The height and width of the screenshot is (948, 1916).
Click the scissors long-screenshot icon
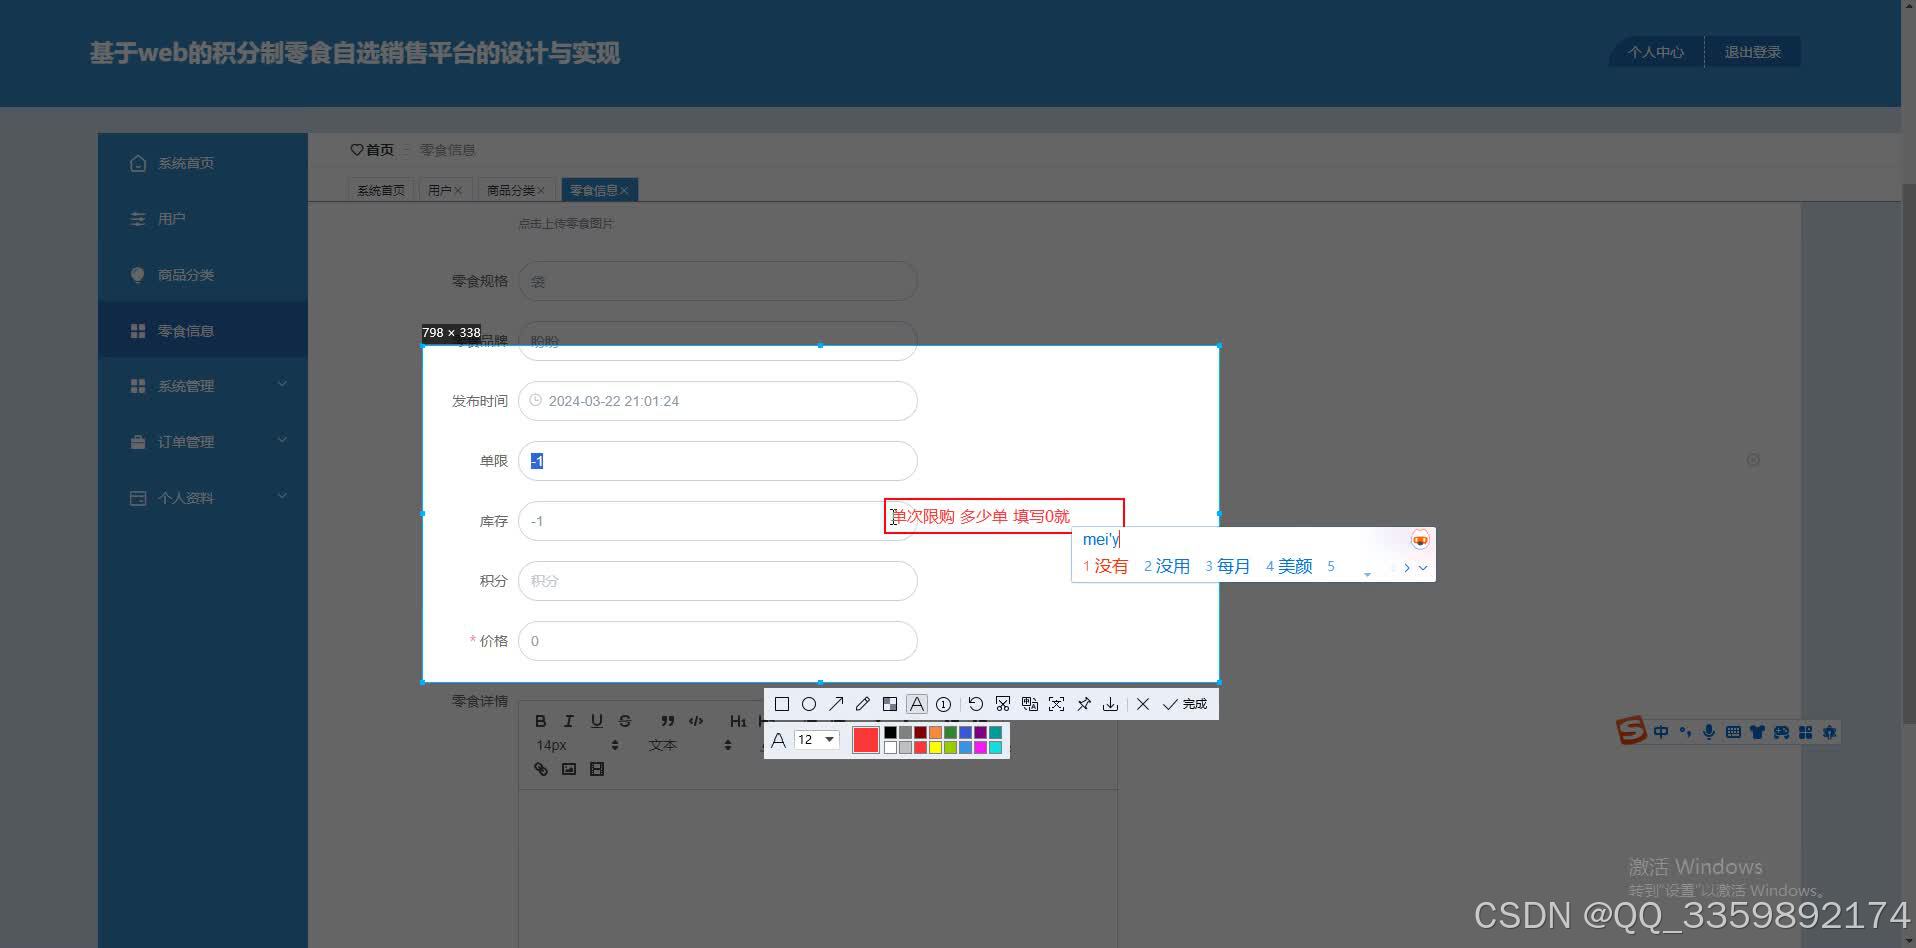(1003, 704)
